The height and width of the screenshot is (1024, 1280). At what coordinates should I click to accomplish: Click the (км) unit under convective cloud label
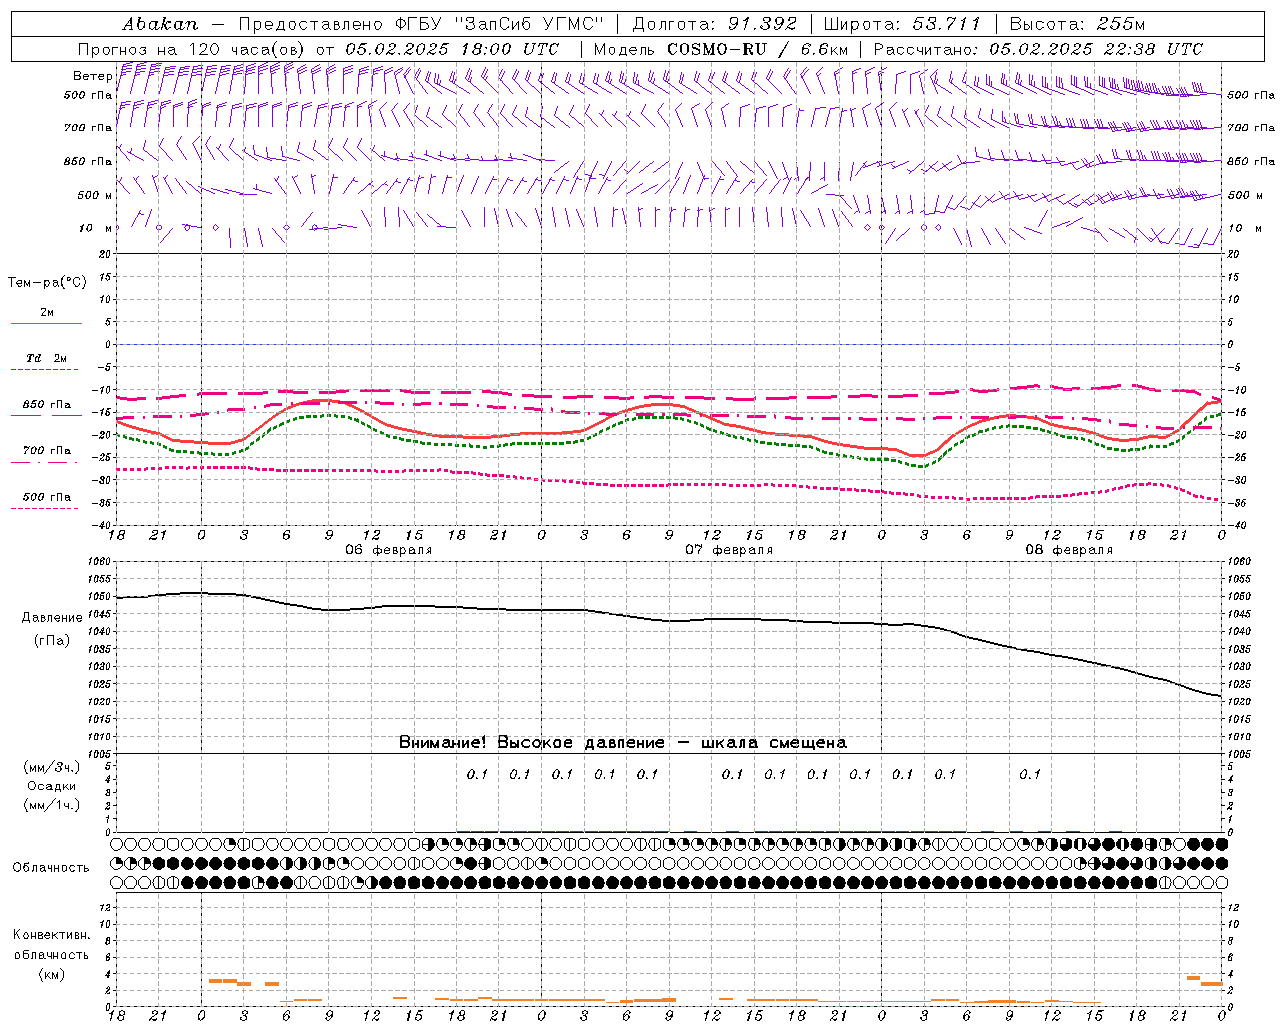(51, 974)
